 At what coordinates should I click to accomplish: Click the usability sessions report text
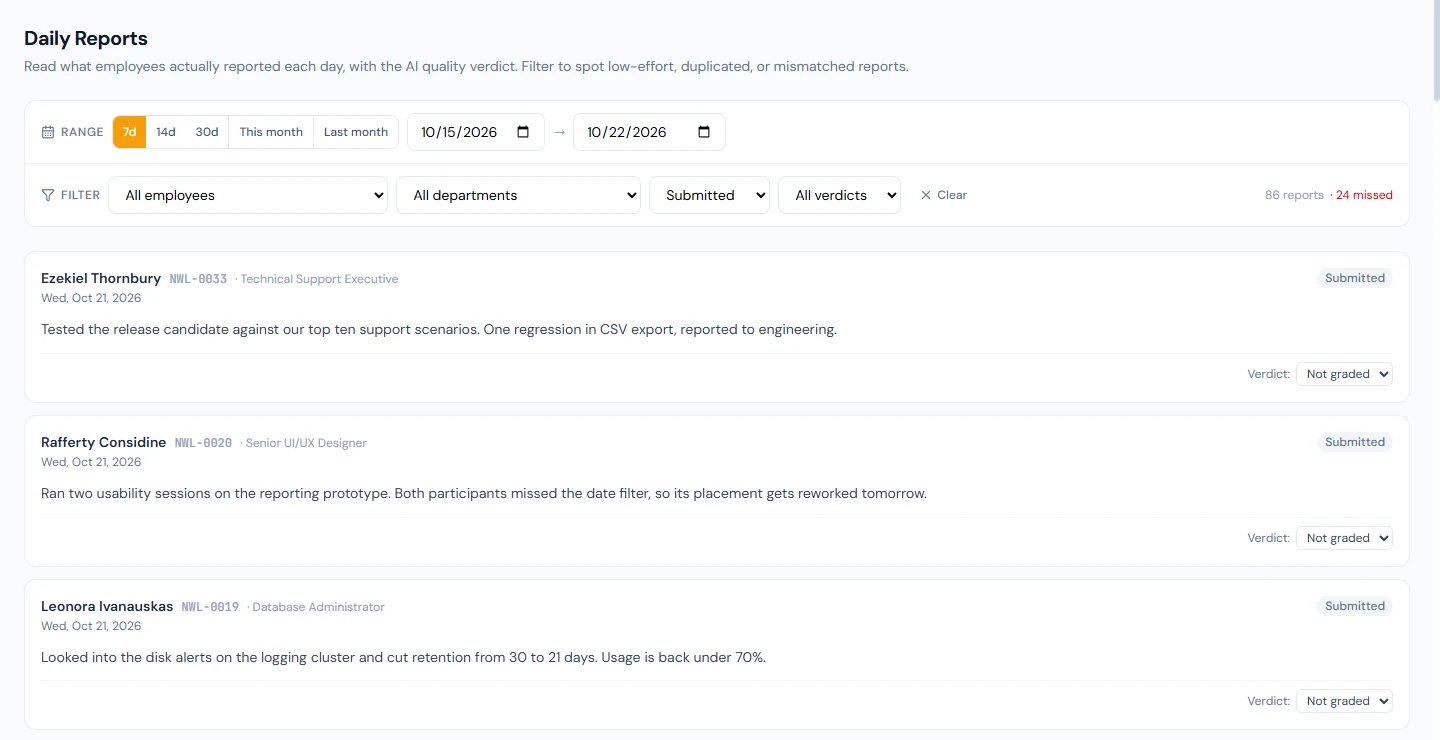tap(484, 493)
